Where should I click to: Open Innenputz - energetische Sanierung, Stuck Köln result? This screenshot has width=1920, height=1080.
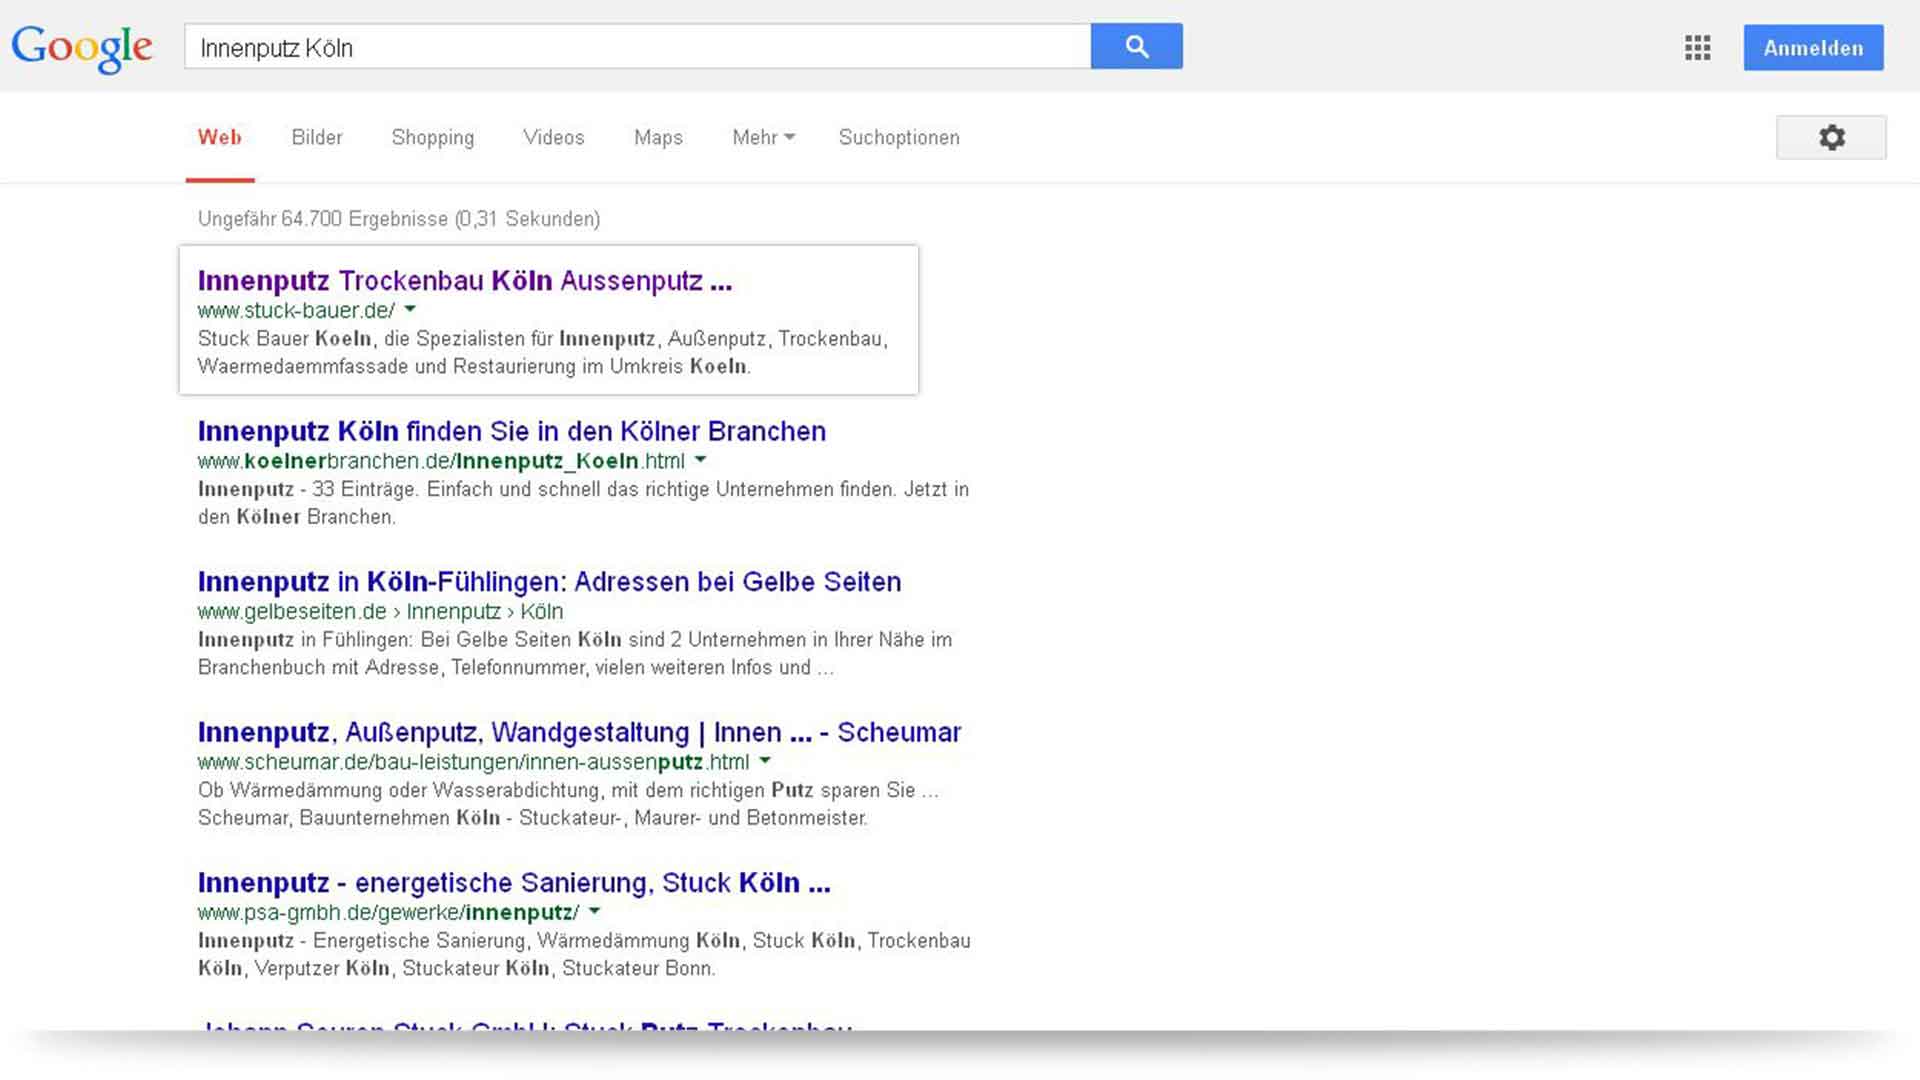[x=514, y=883]
